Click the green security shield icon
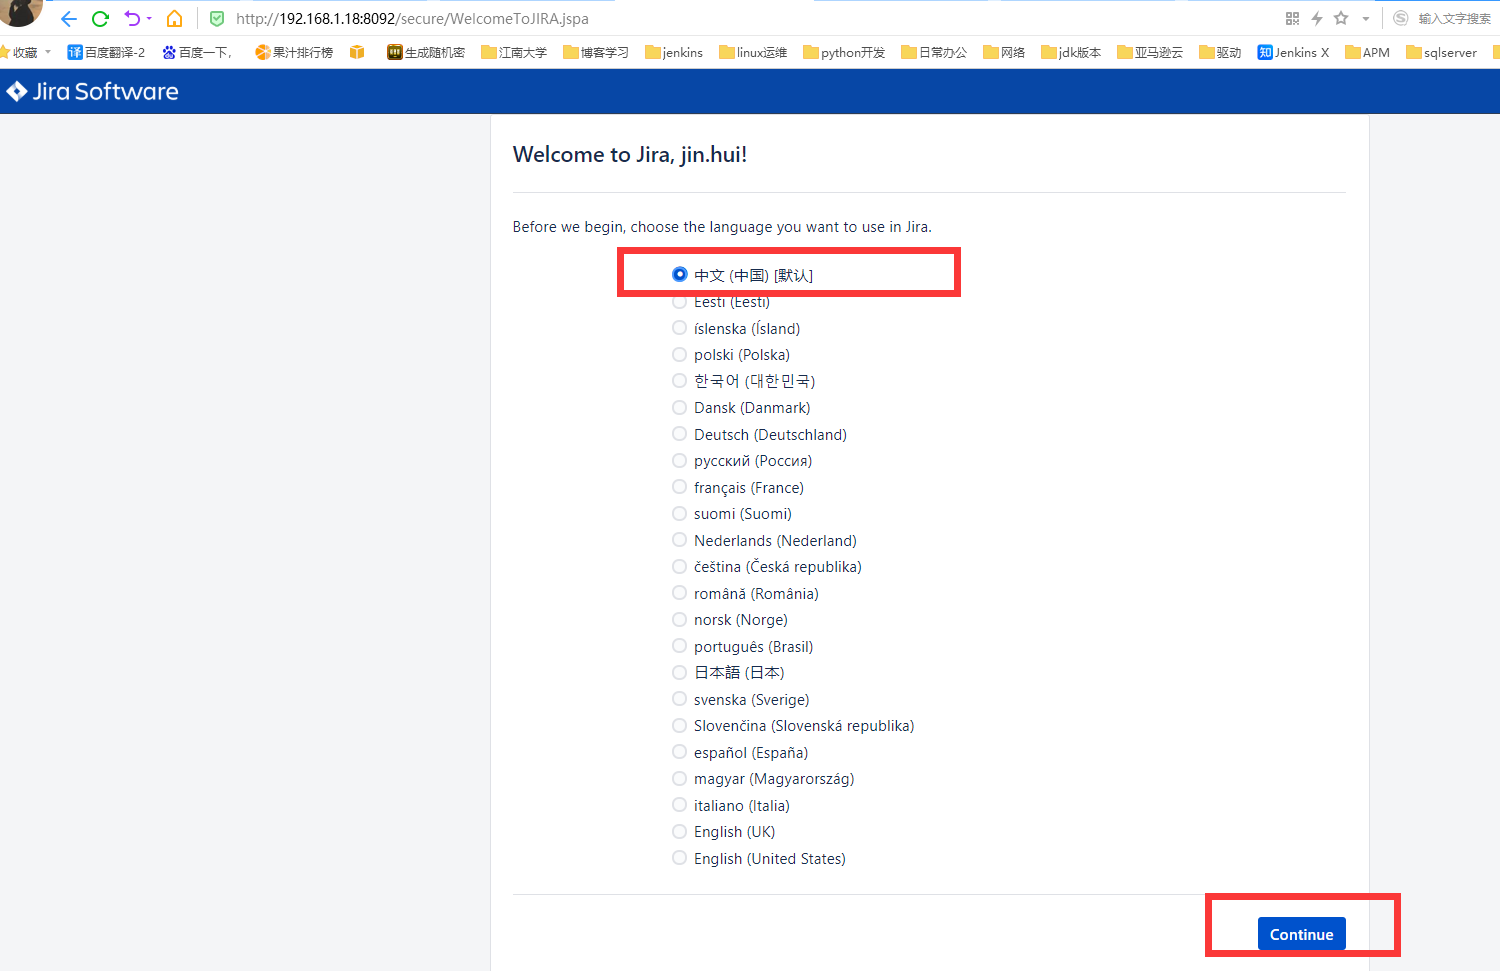The height and width of the screenshot is (971, 1500). (217, 19)
